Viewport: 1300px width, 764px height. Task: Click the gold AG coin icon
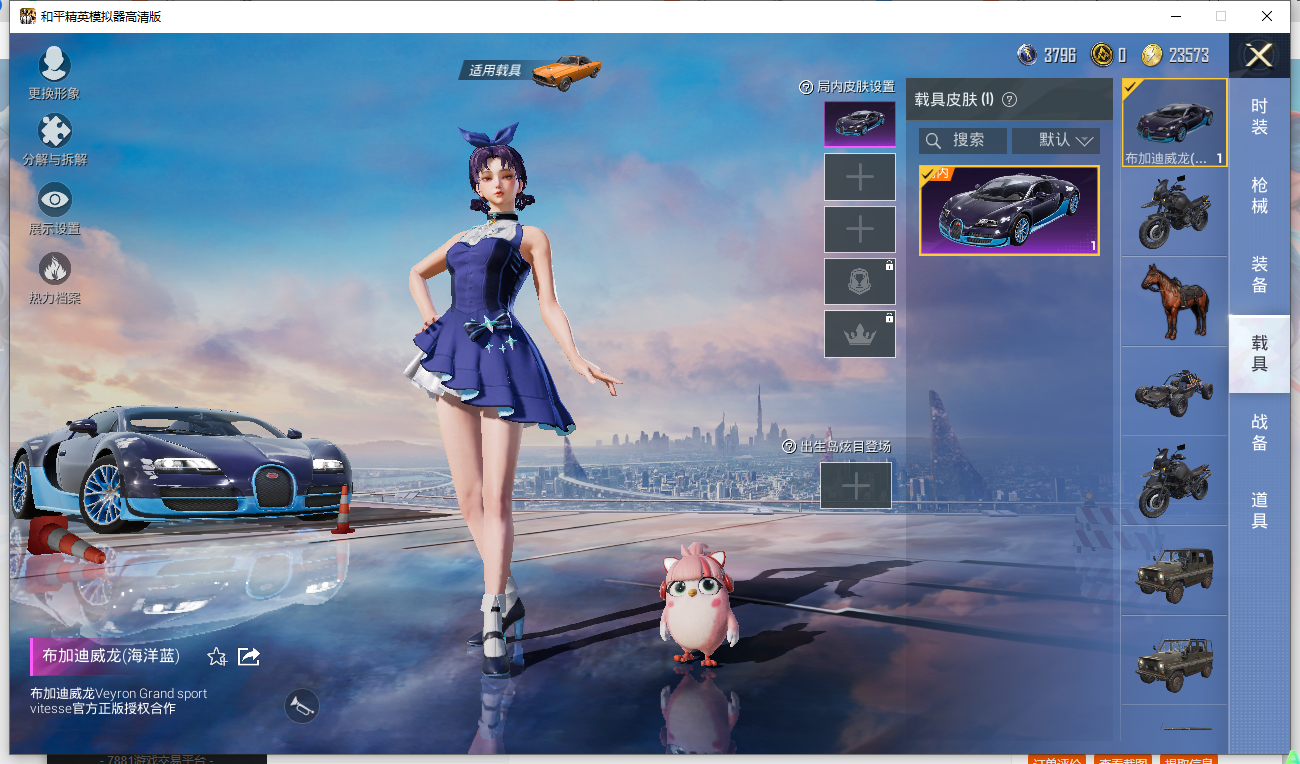pos(1102,55)
